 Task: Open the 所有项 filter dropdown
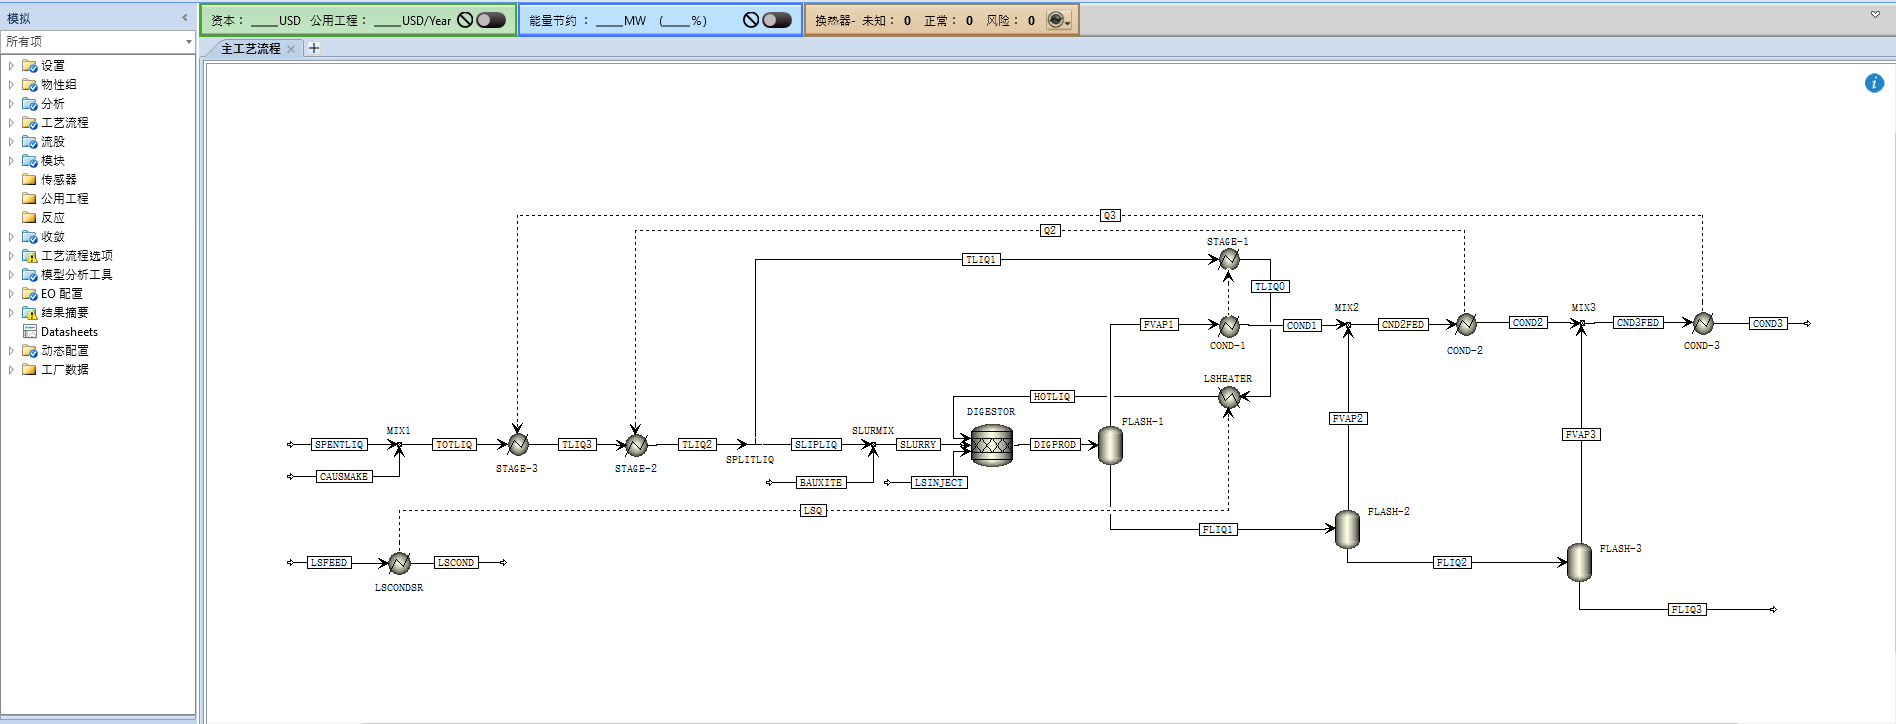click(188, 42)
